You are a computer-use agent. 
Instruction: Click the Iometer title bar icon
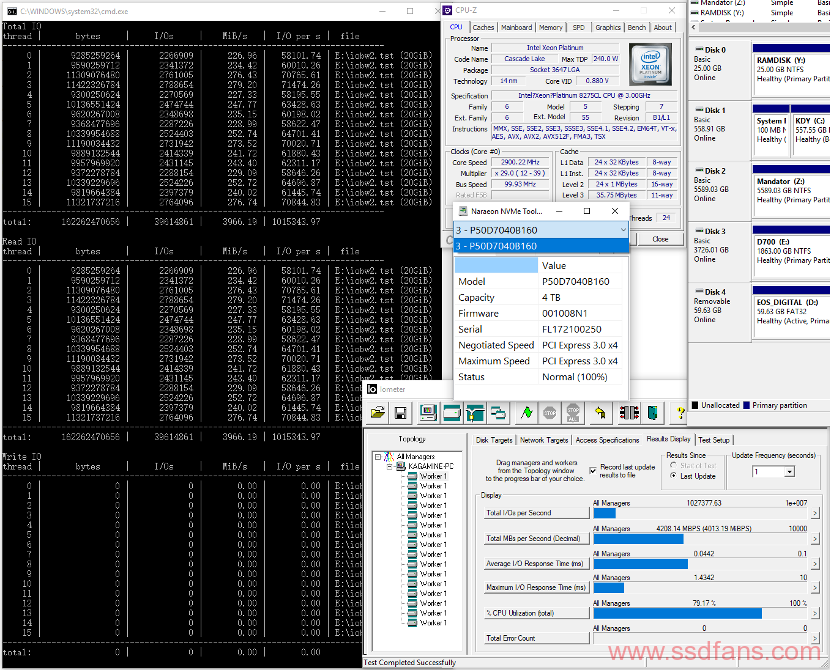372,390
